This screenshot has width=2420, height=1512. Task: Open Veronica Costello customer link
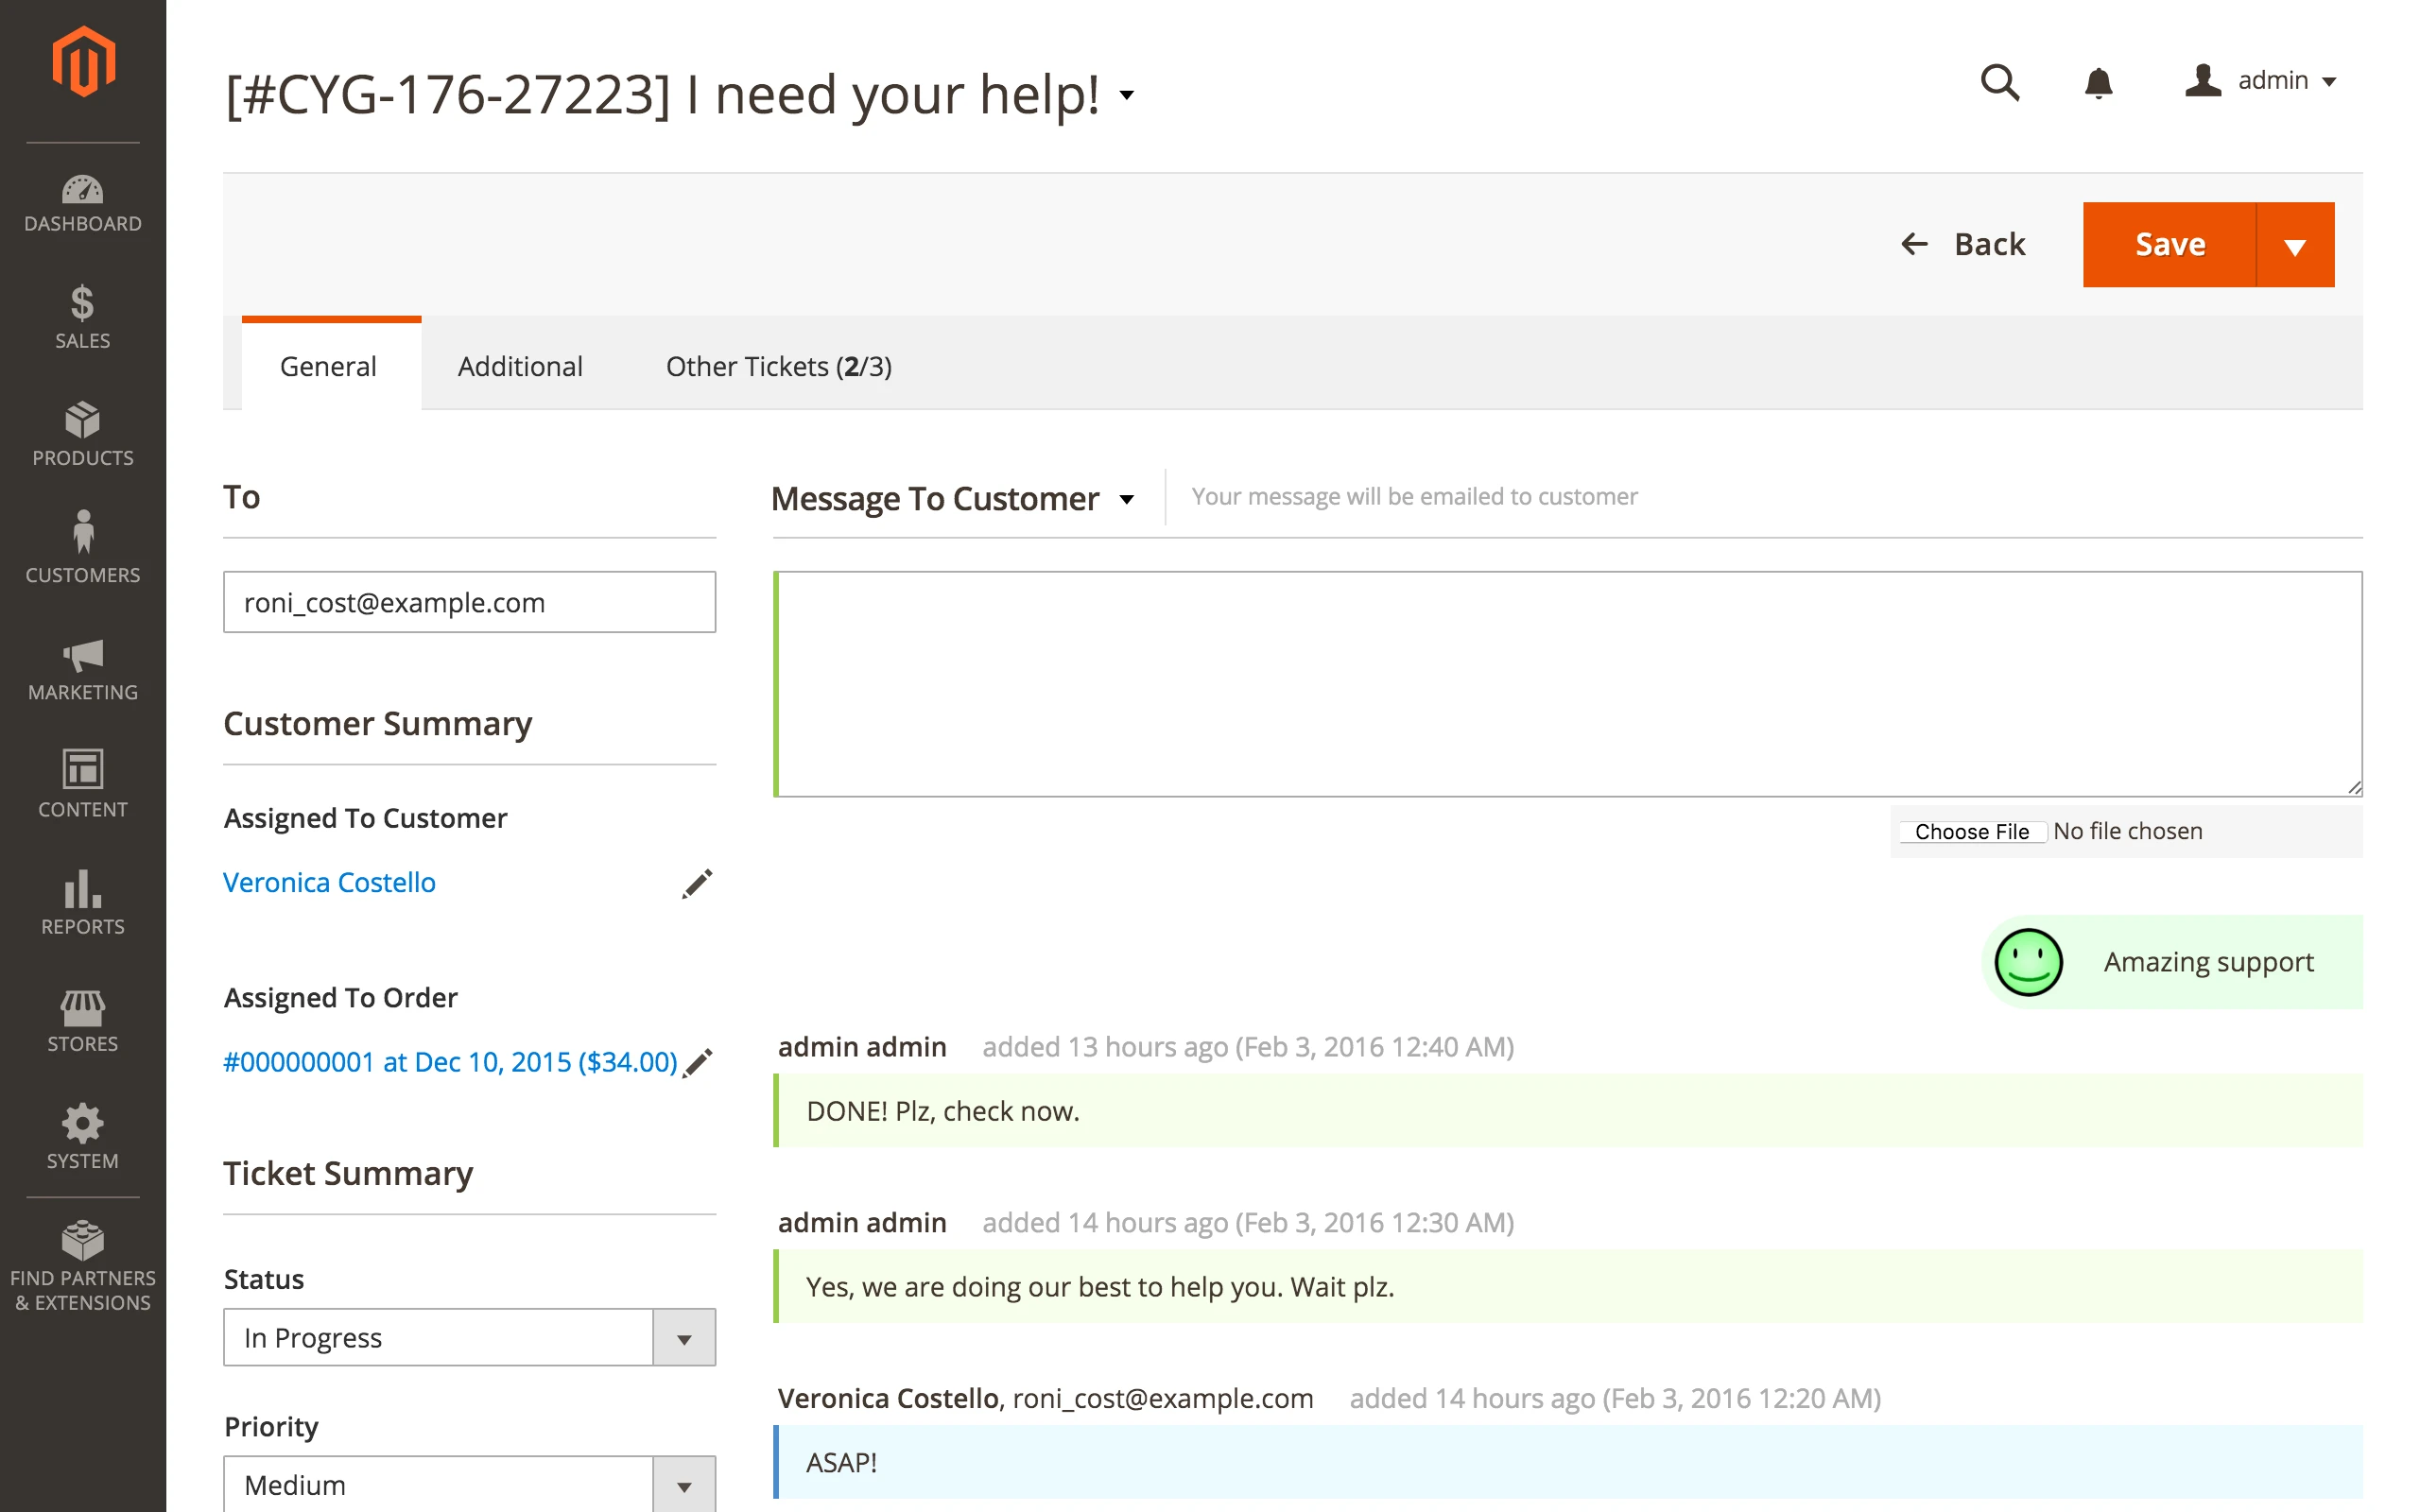point(329,882)
